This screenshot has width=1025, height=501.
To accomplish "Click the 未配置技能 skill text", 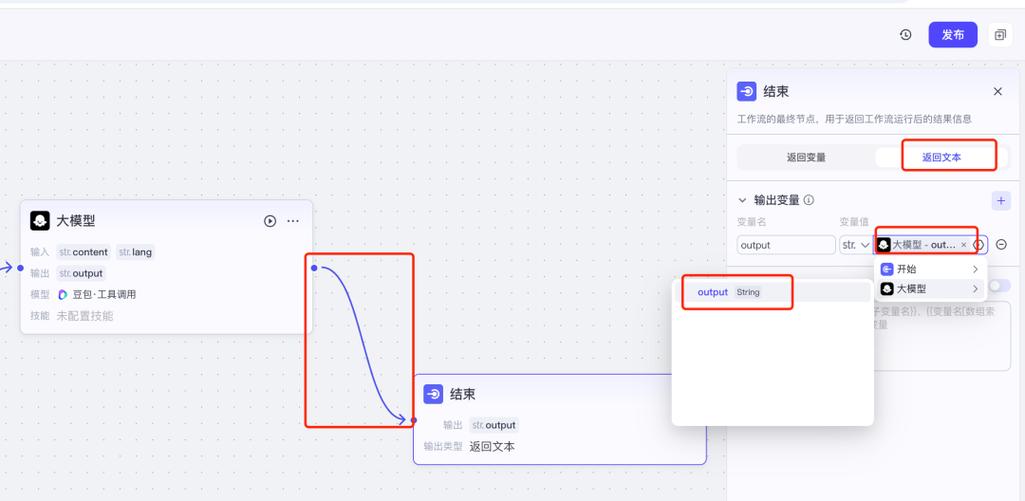I will tap(85, 316).
